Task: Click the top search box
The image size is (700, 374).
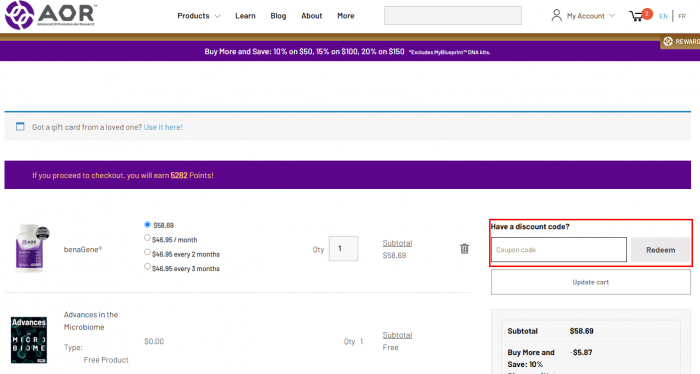Action: pos(453,16)
